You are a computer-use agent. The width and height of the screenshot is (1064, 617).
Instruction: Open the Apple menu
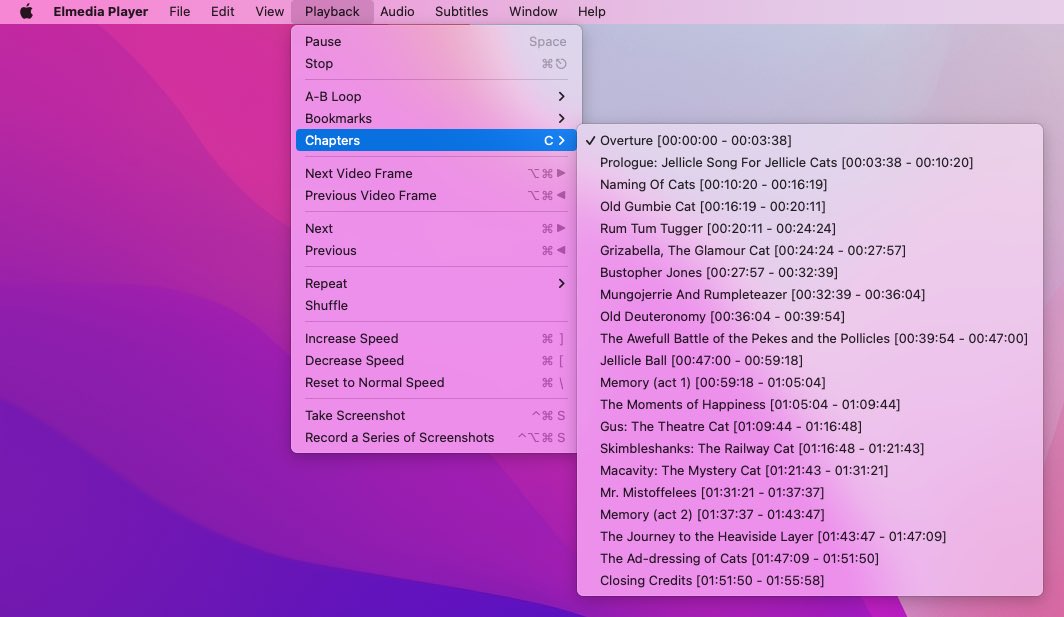(25, 11)
